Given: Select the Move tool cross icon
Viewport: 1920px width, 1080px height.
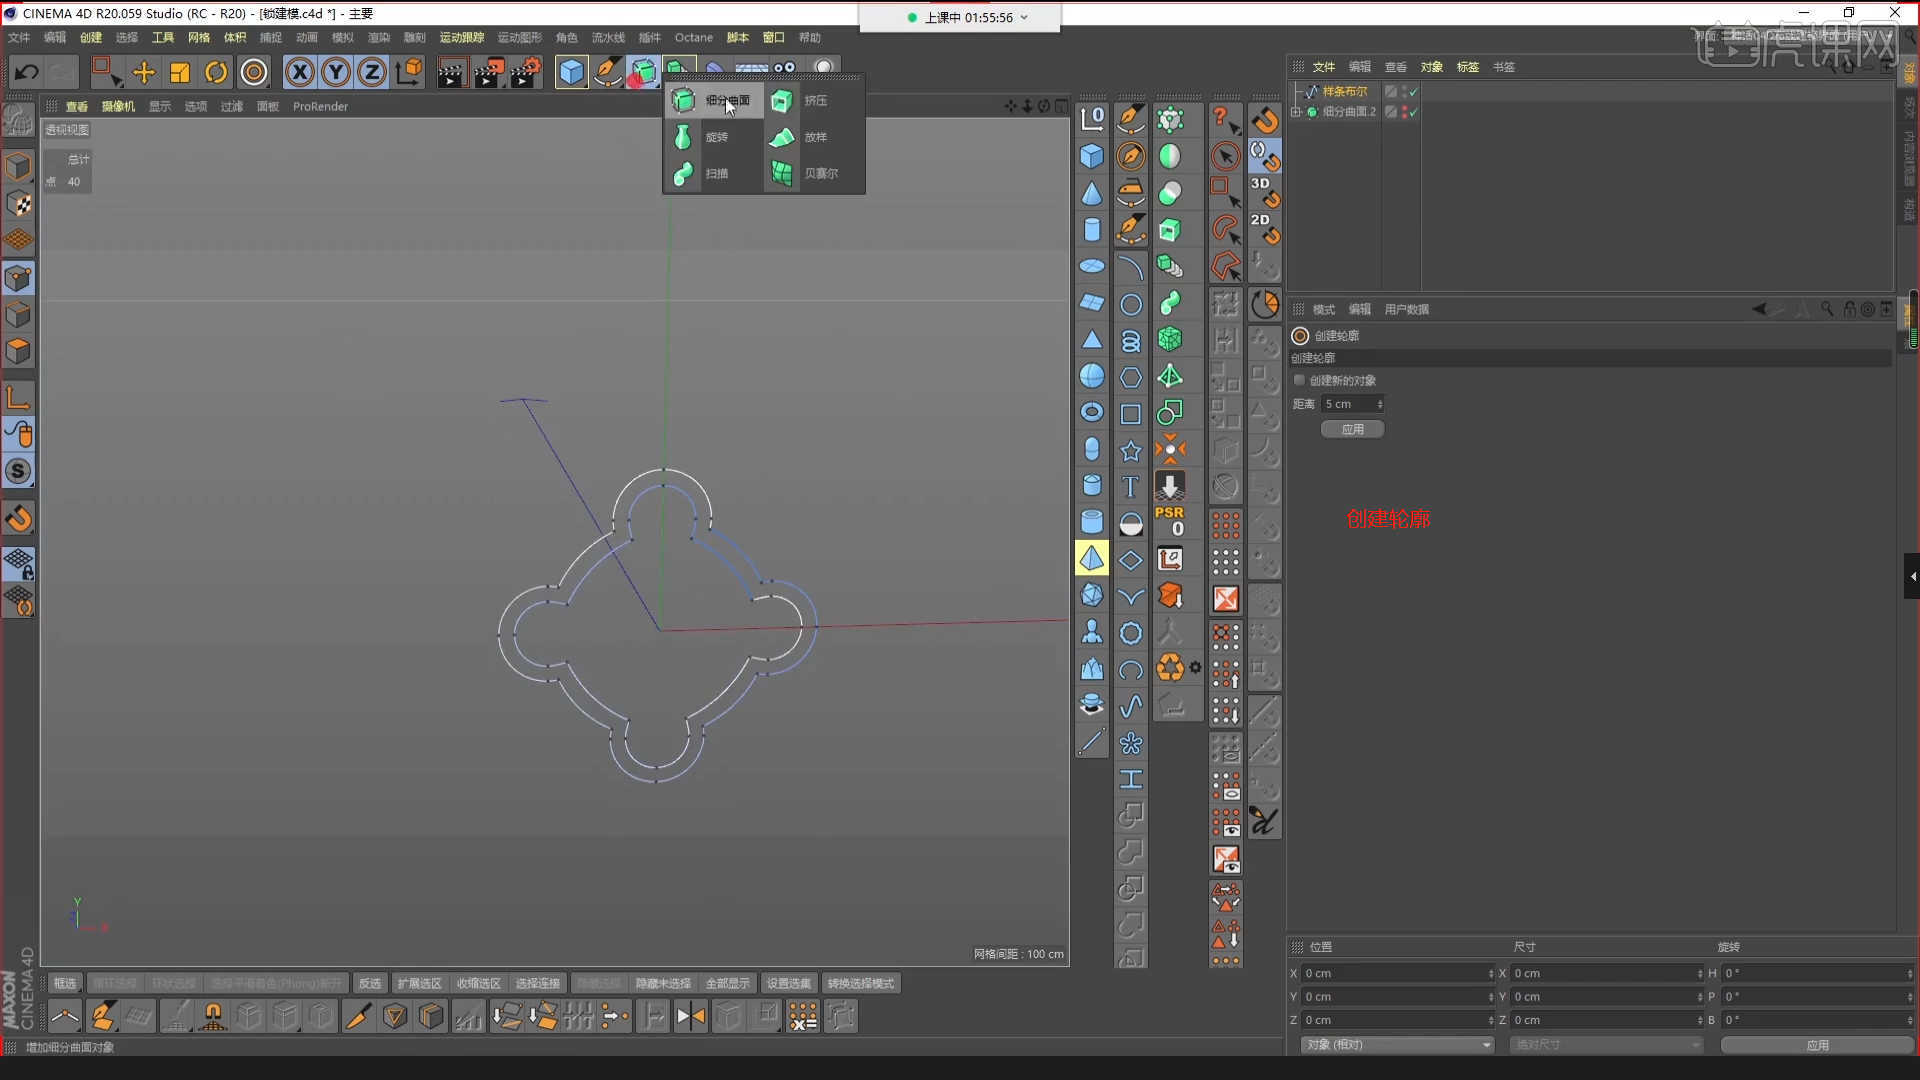Looking at the screenshot, I should (x=144, y=72).
